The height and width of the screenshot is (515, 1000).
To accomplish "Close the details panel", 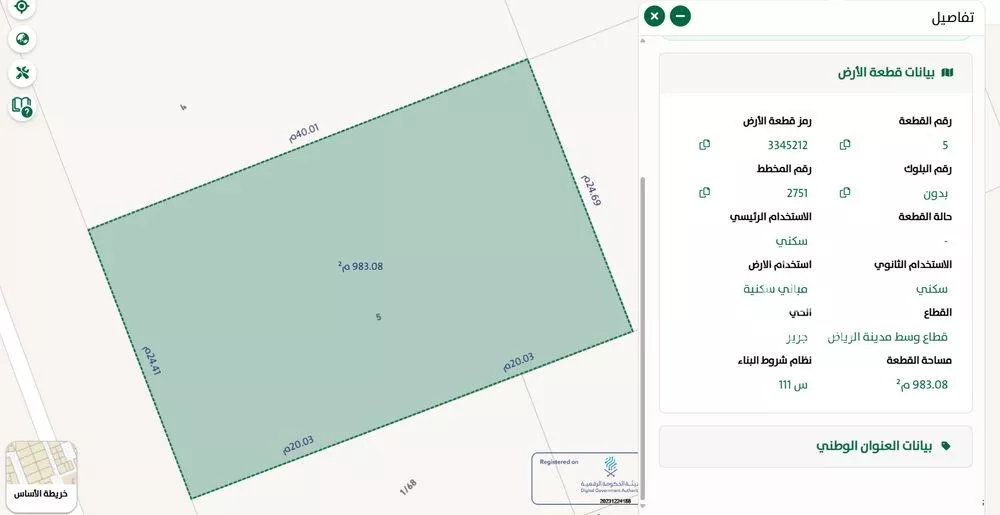I will point(654,16).
